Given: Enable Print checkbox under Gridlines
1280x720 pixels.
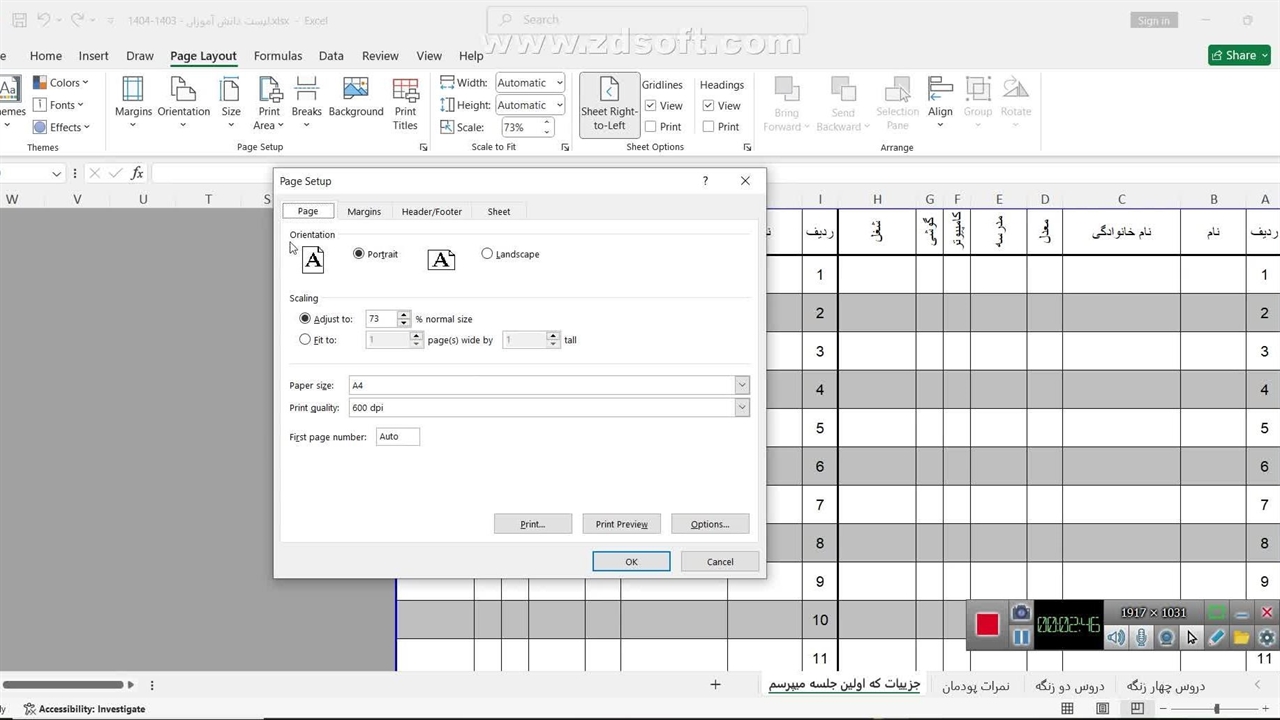Looking at the screenshot, I should pyautogui.click(x=651, y=127).
